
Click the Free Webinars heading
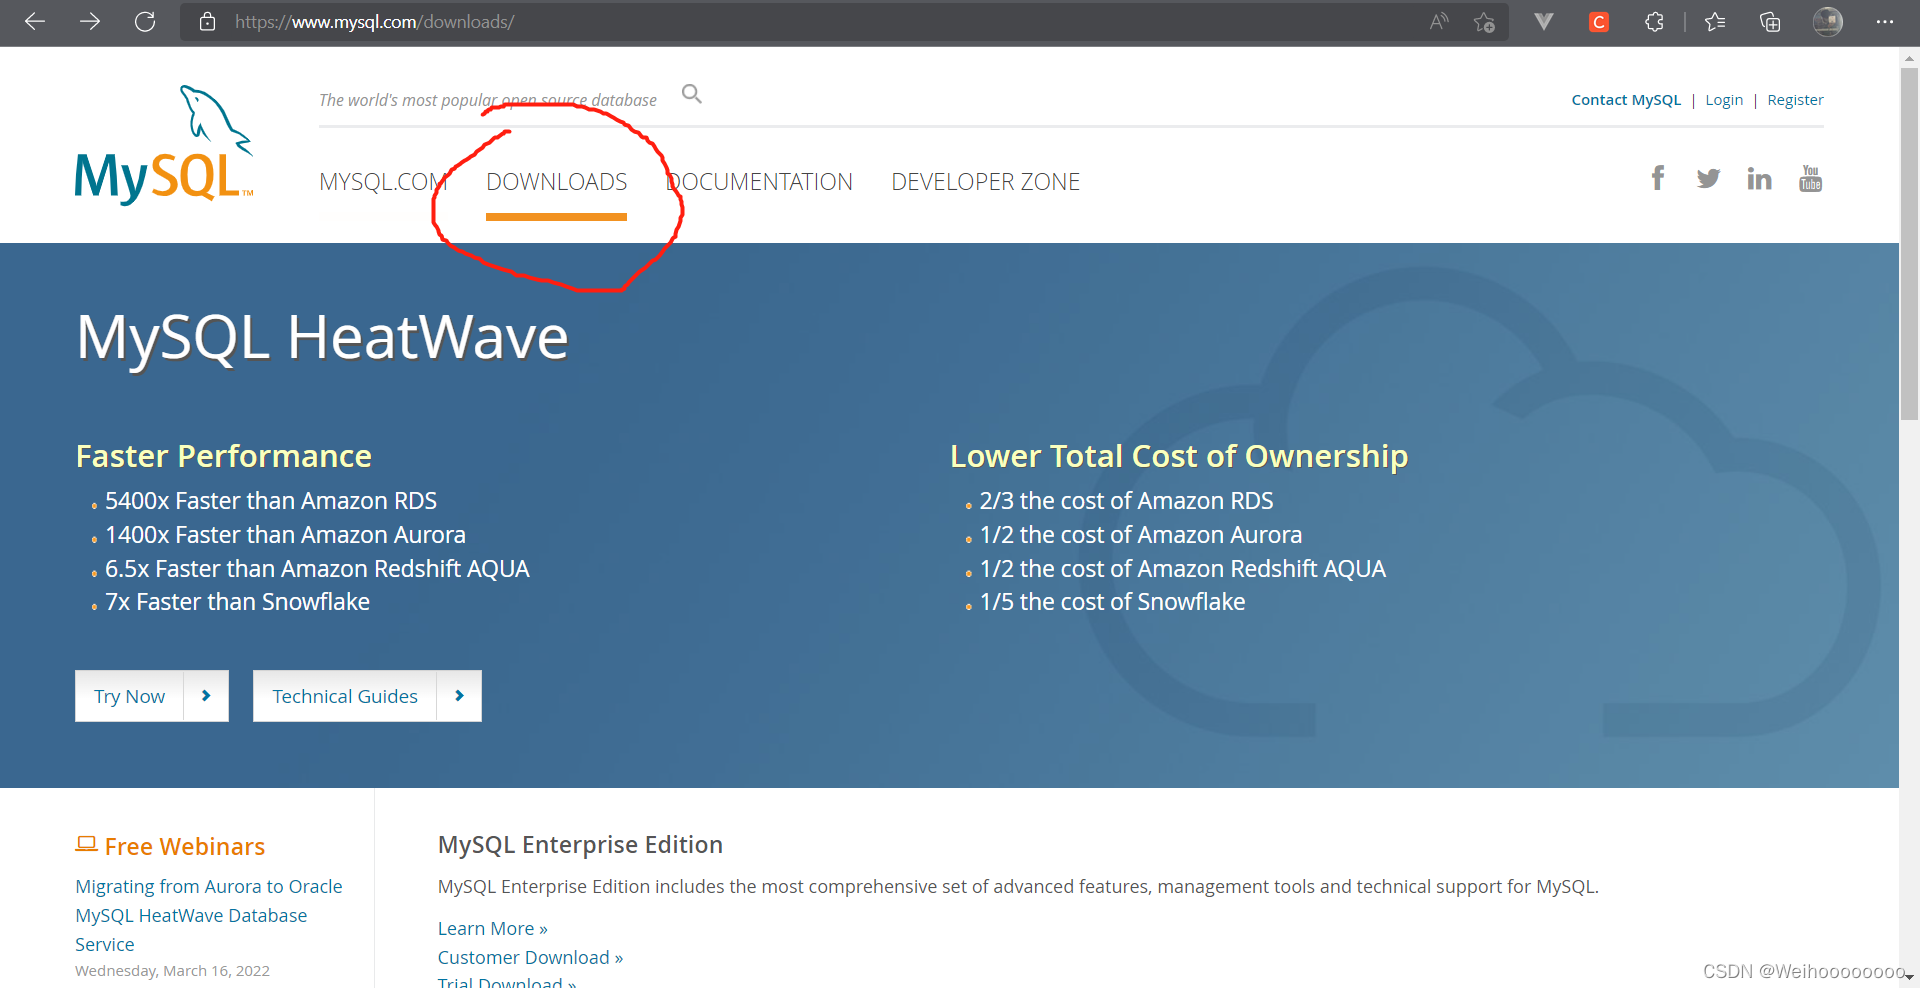[185, 847]
